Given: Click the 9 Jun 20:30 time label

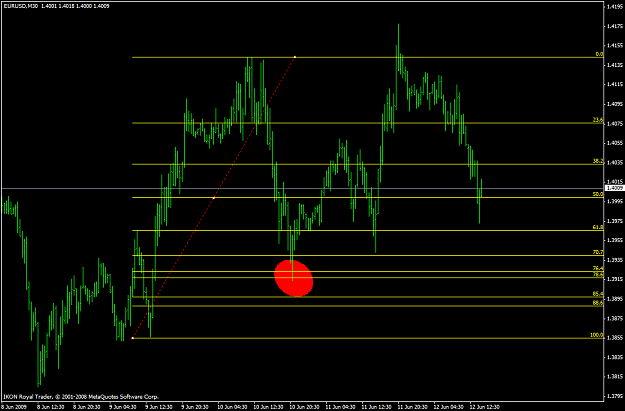Looking at the screenshot, I should point(195,407).
